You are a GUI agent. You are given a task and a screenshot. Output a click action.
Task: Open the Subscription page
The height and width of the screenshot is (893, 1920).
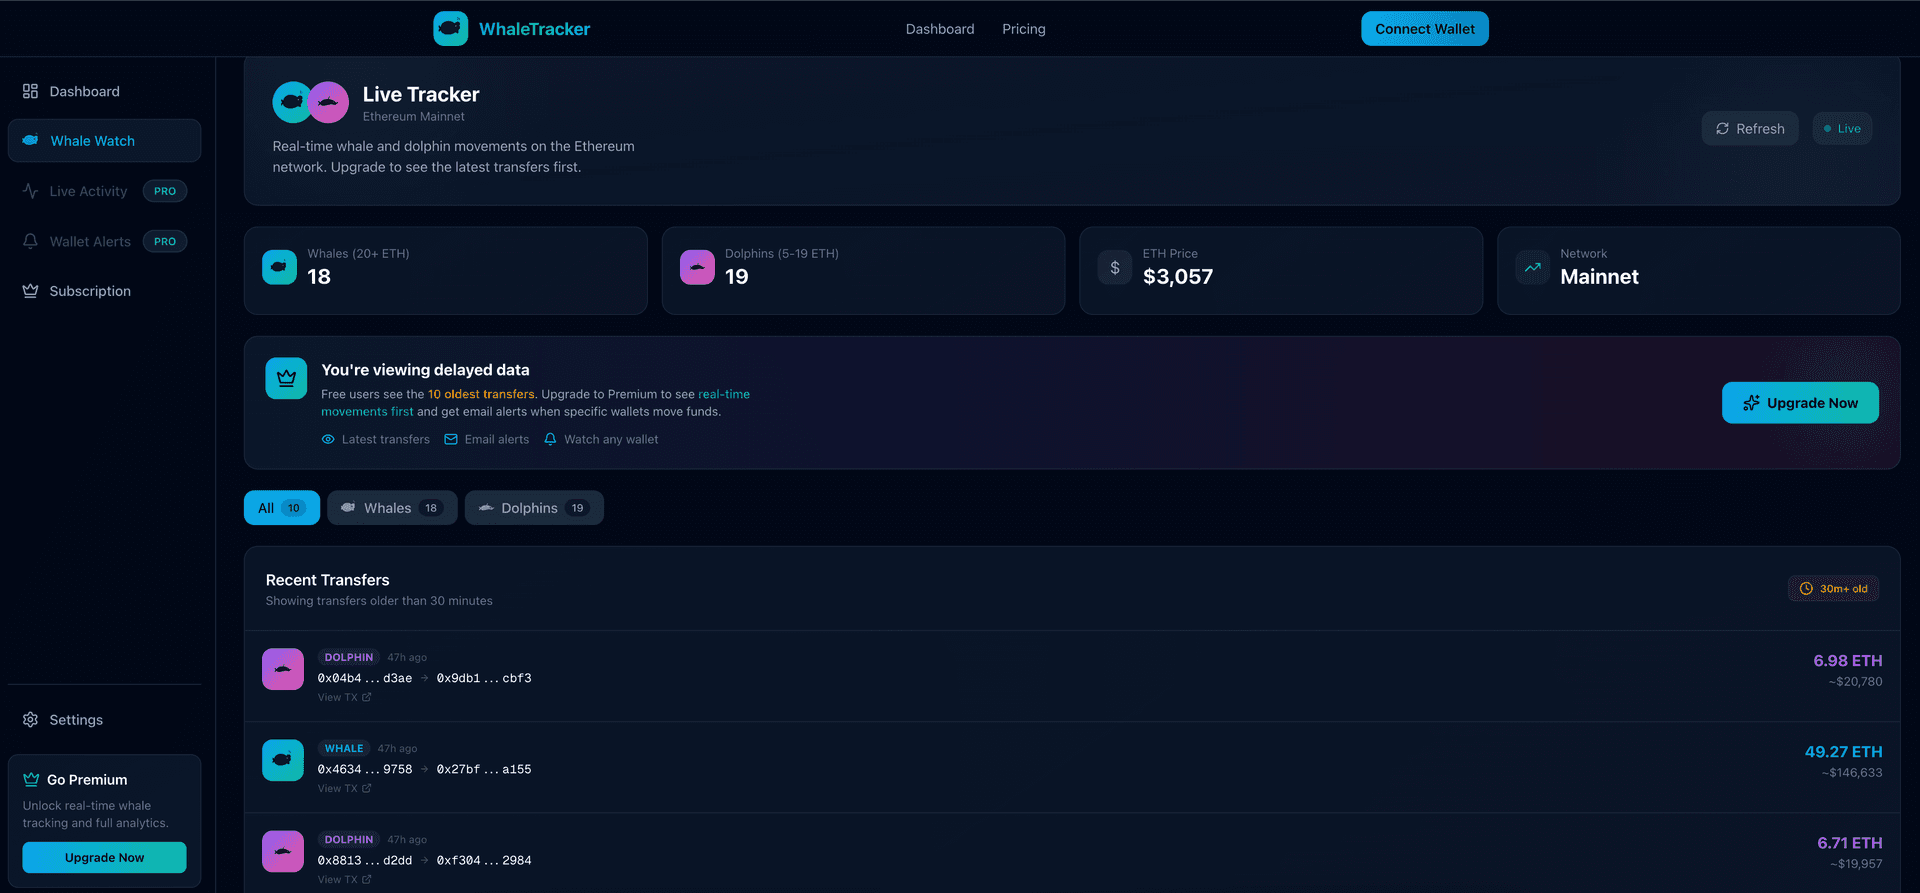90,291
